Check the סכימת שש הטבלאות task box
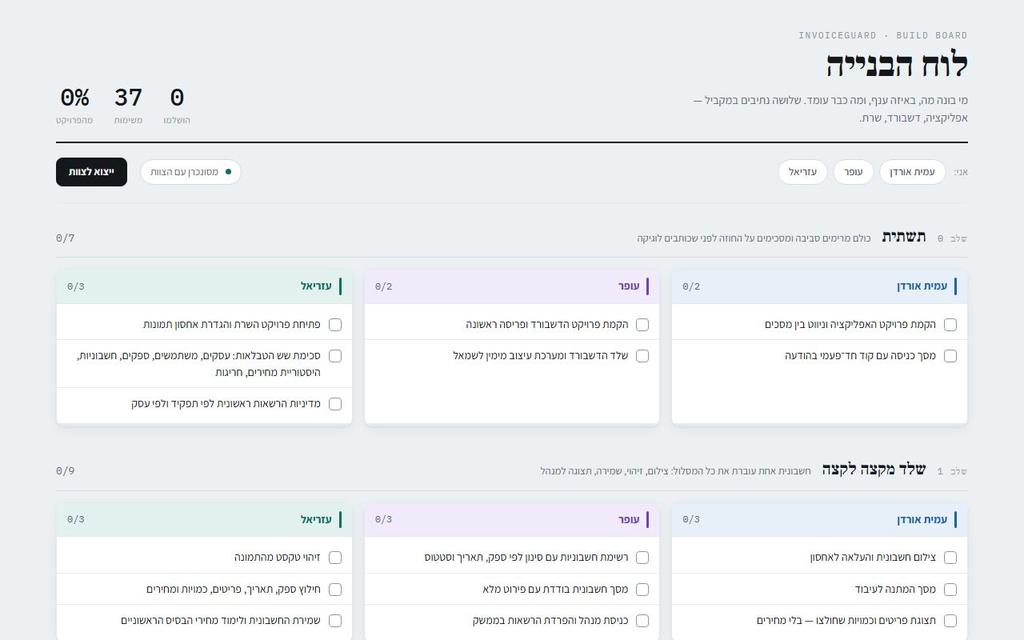 [x=335, y=356]
